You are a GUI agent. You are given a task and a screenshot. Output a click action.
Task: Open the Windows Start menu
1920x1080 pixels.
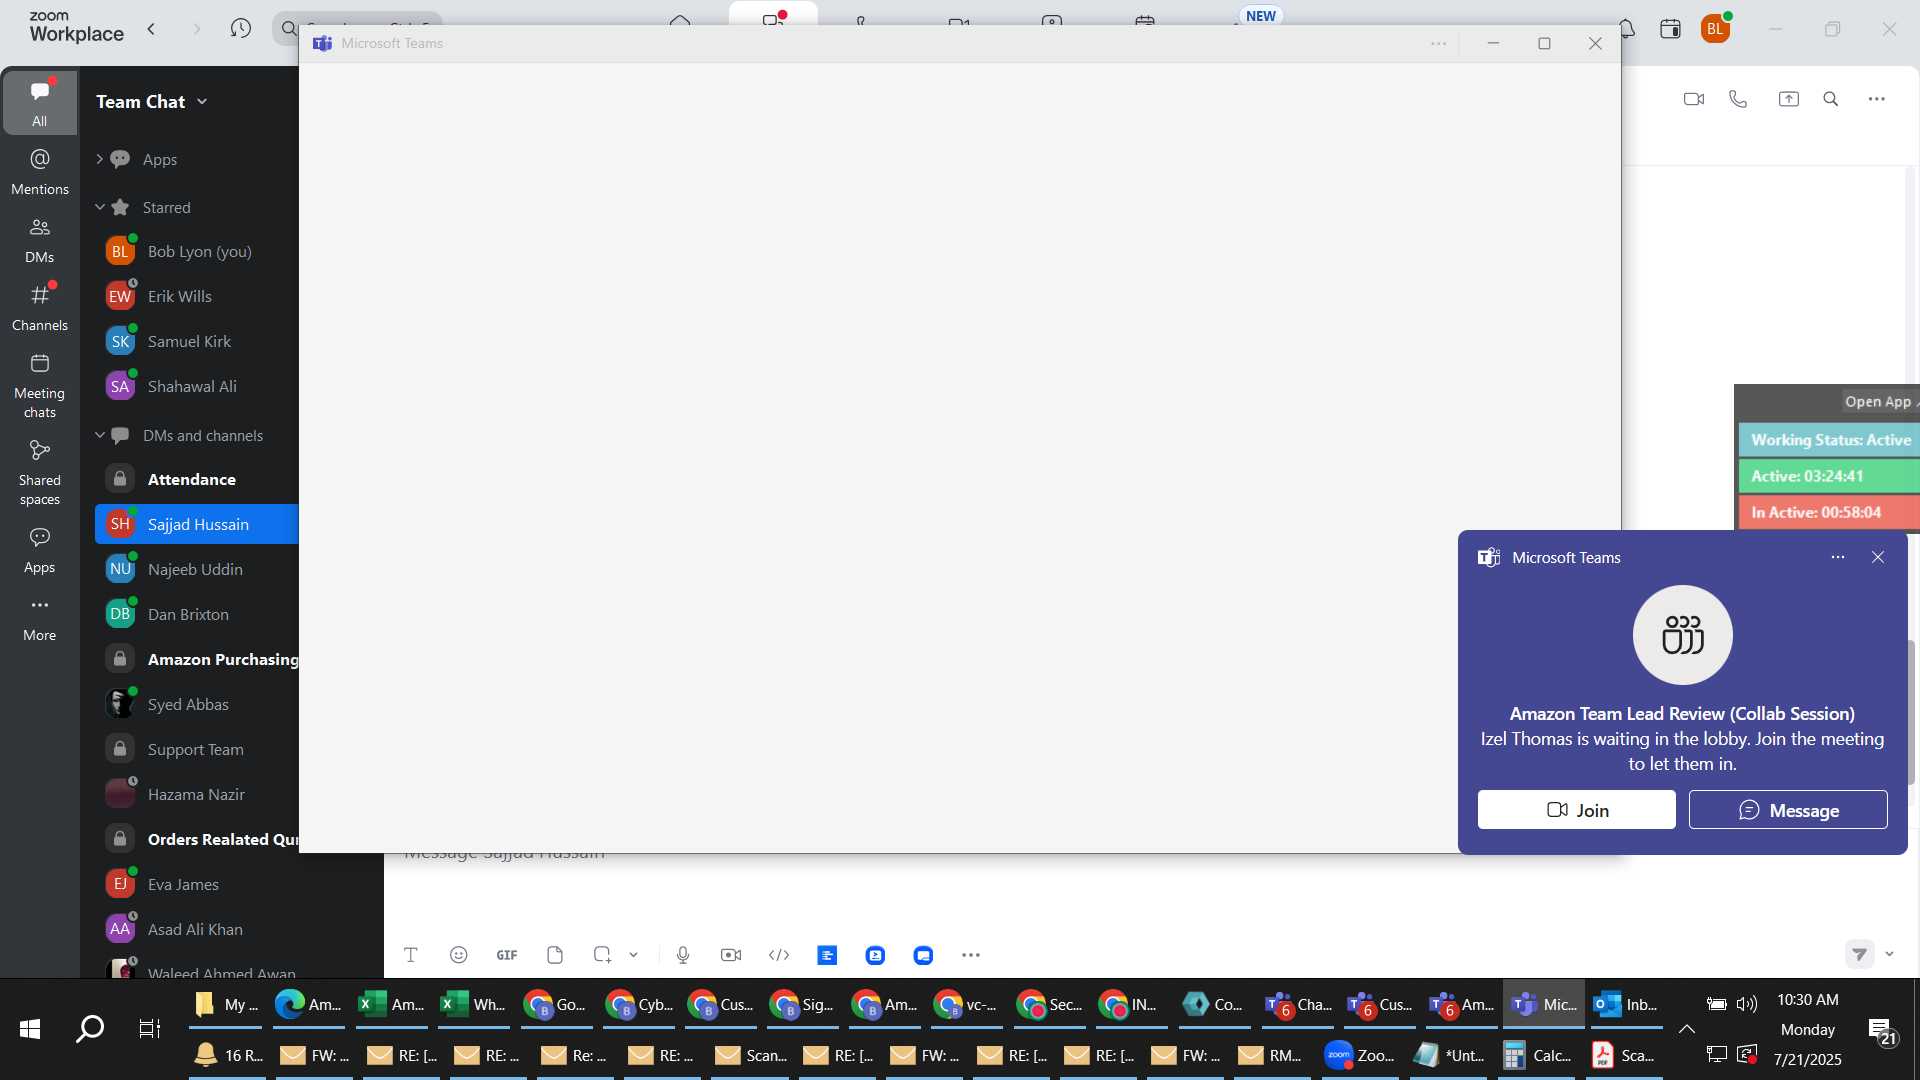click(30, 1028)
